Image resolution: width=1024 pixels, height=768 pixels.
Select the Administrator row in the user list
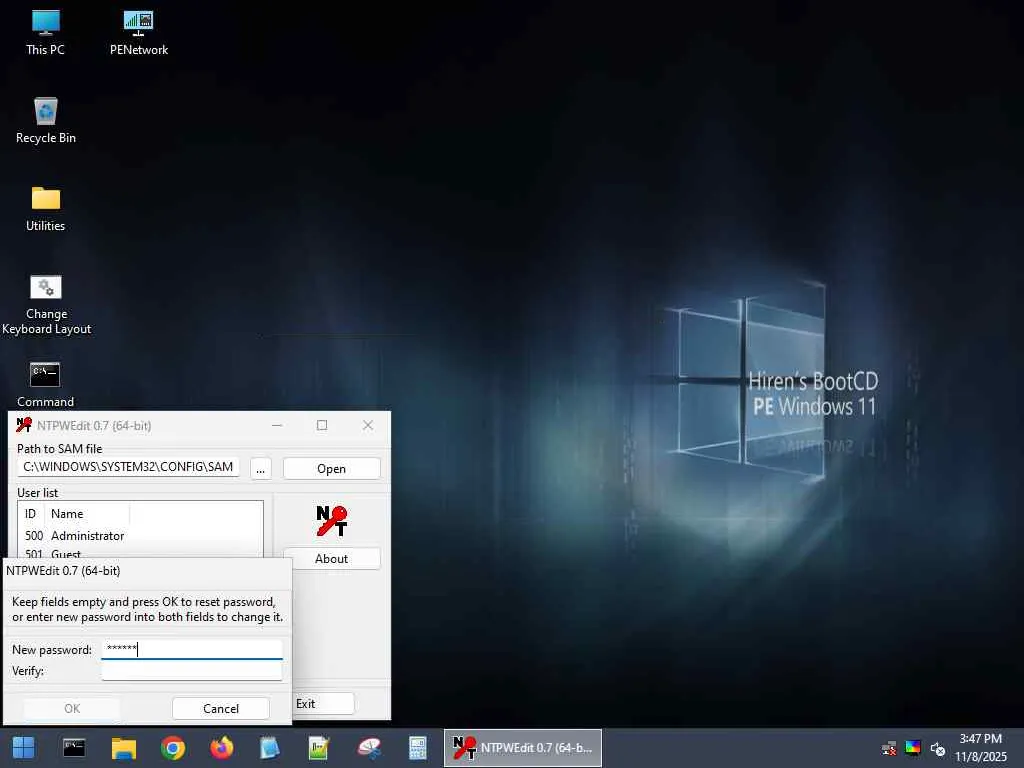[x=140, y=536]
